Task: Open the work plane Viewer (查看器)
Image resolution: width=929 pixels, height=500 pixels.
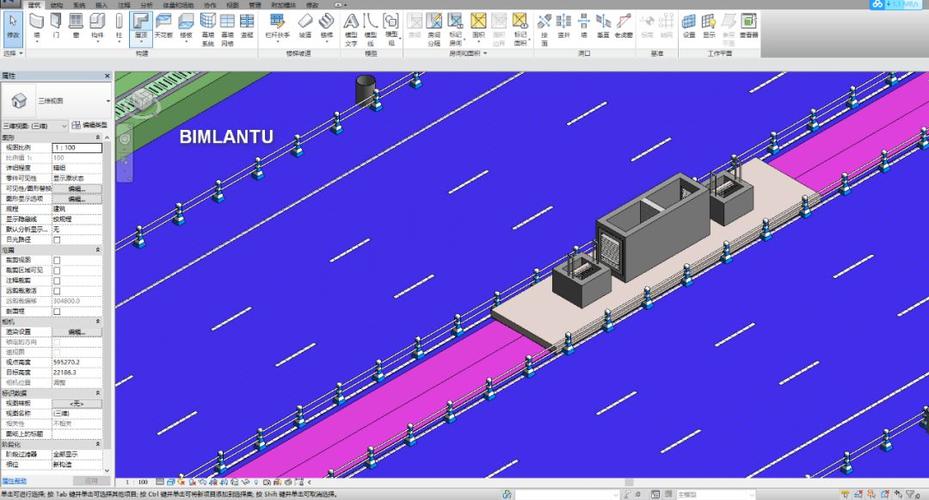Action: [x=749, y=26]
